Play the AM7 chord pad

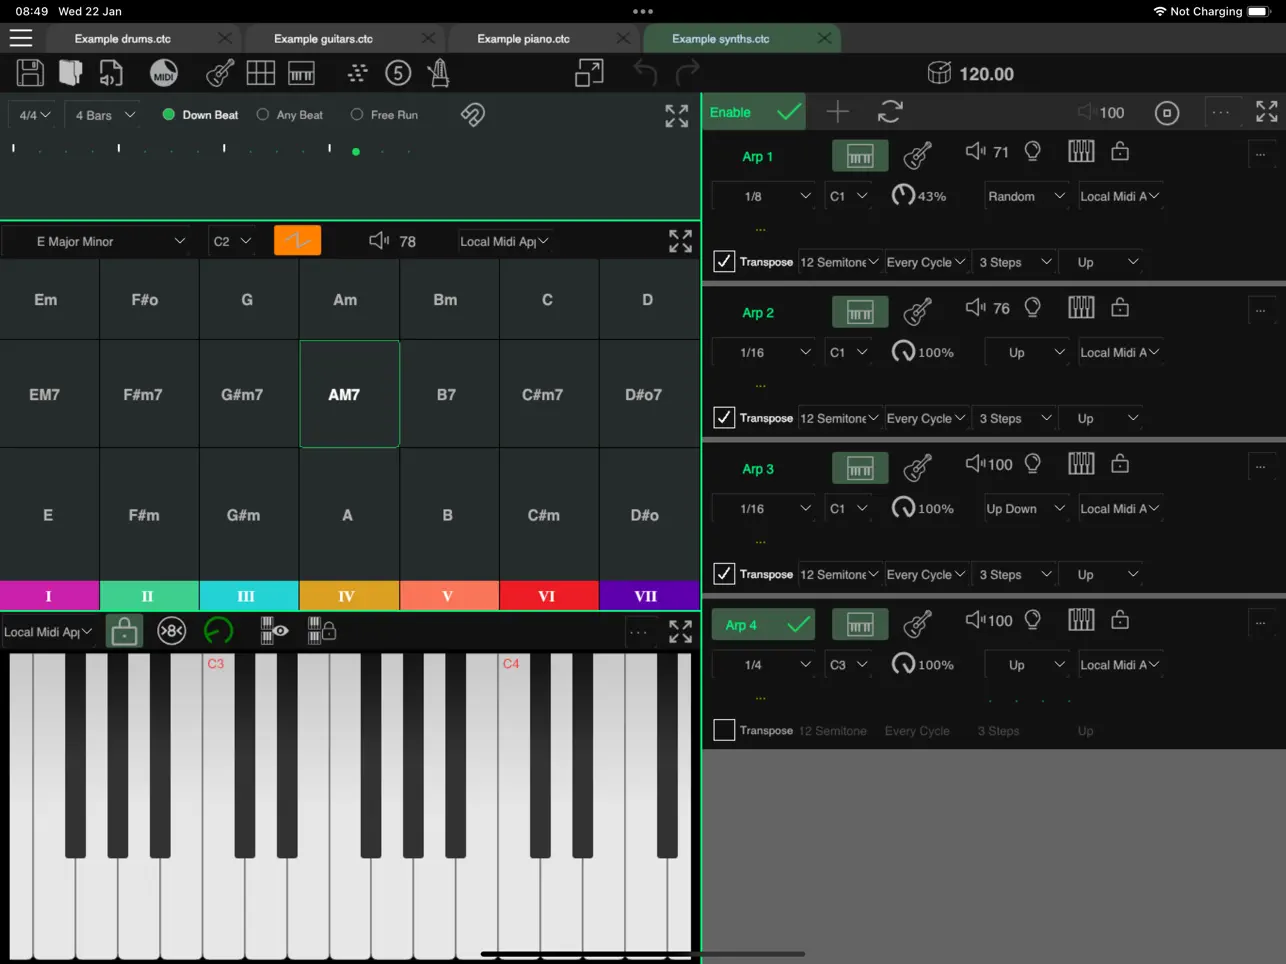click(349, 394)
